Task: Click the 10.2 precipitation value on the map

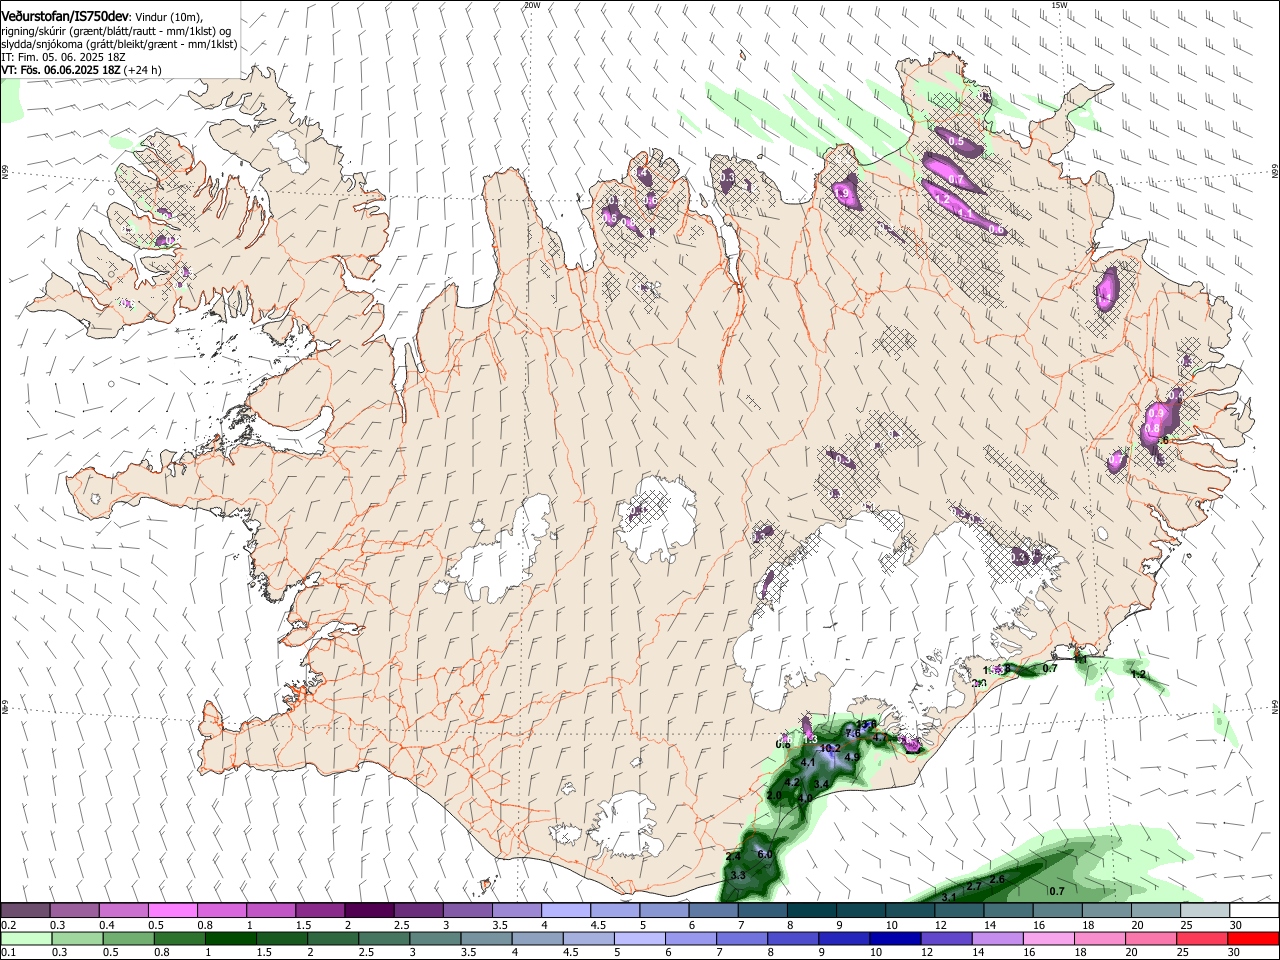Action: click(x=829, y=748)
